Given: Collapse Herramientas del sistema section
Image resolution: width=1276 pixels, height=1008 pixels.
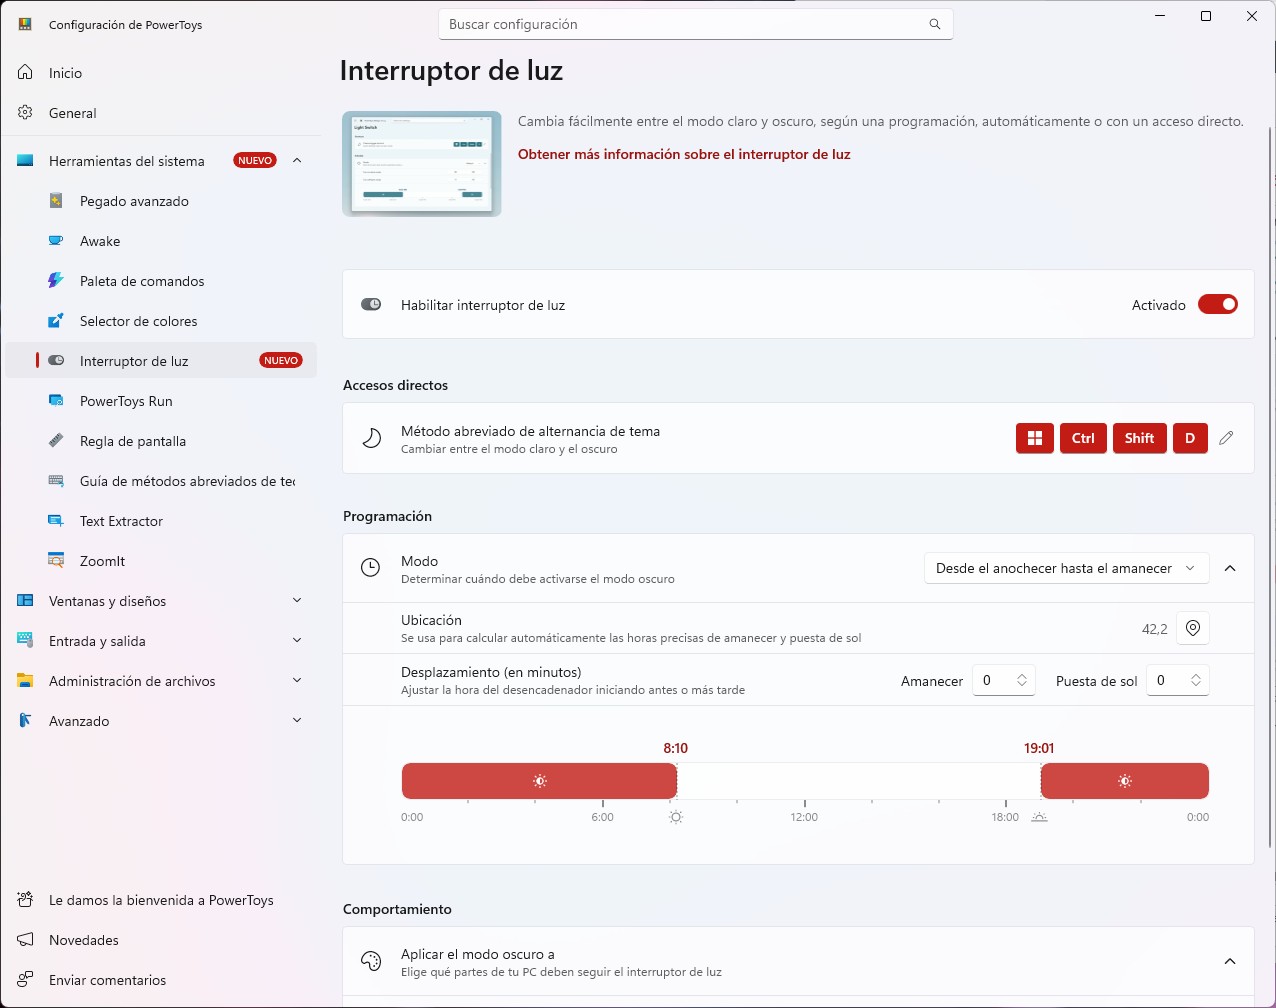Looking at the screenshot, I should point(297,160).
